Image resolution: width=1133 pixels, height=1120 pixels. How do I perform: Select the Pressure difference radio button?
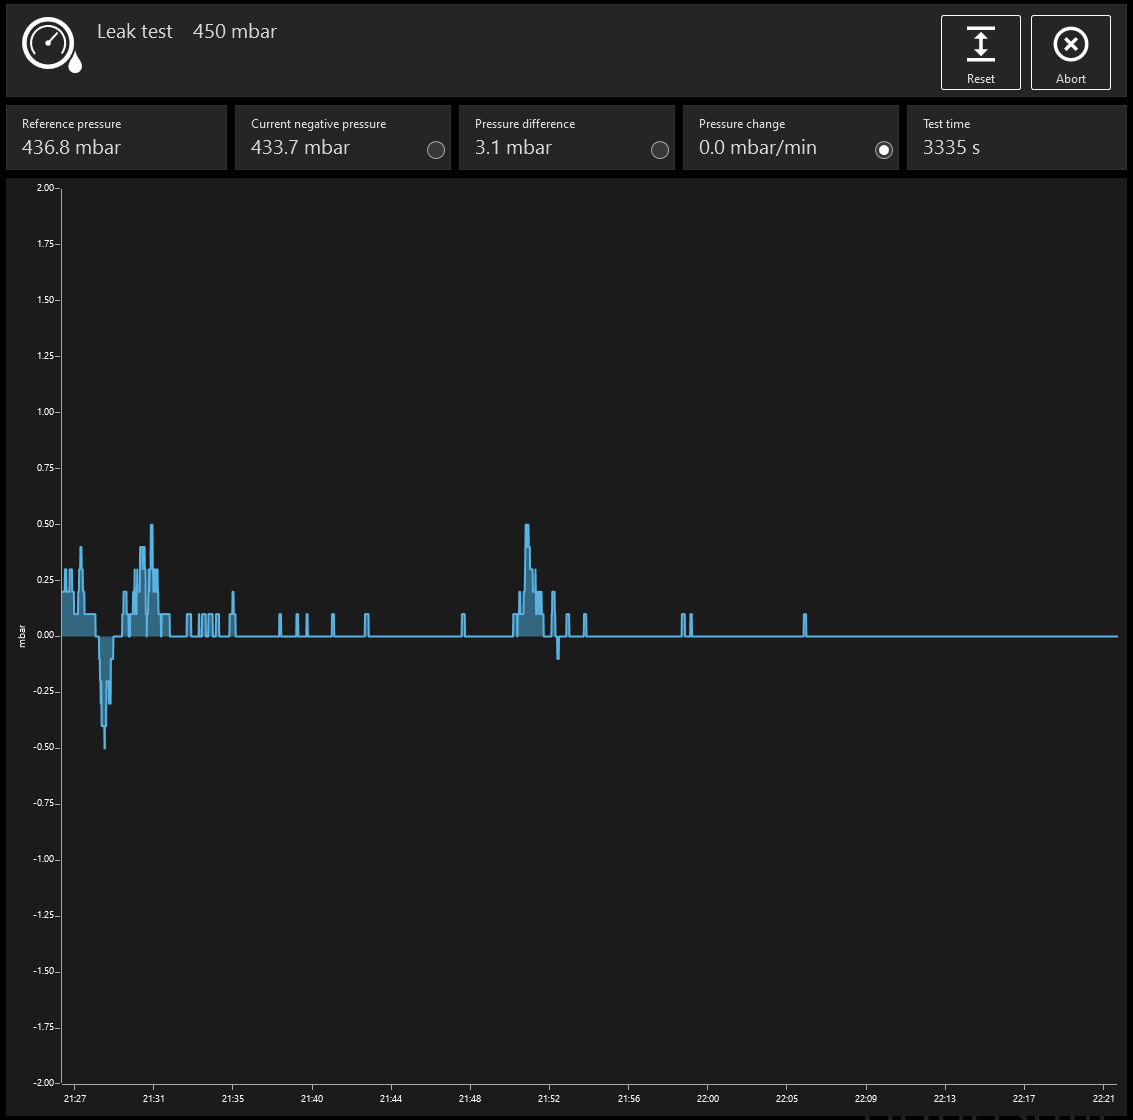tap(660, 150)
